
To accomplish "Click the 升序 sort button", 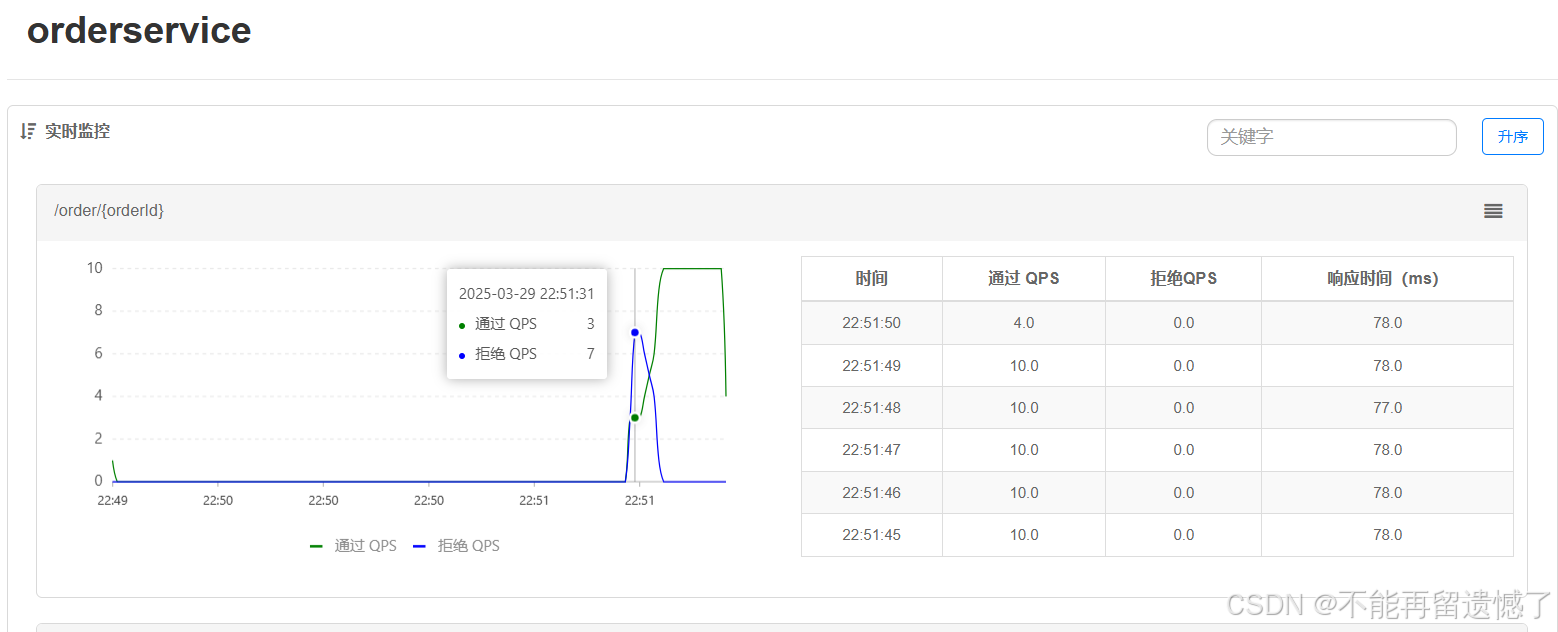I will click(1512, 137).
